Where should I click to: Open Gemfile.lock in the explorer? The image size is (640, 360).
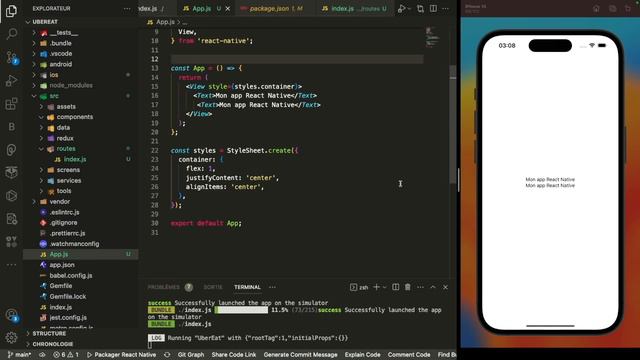[x=67, y=297]
